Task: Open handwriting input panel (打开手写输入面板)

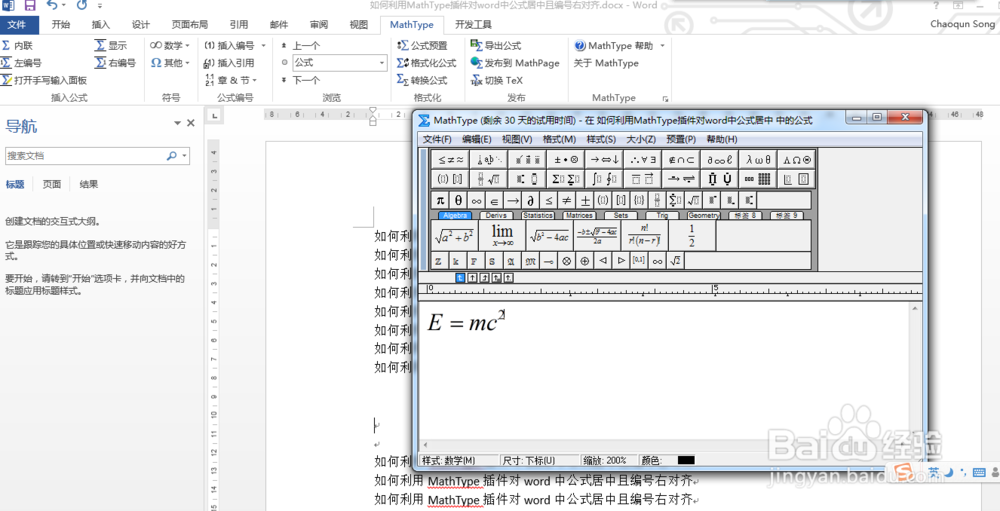Action: [44, 80]
